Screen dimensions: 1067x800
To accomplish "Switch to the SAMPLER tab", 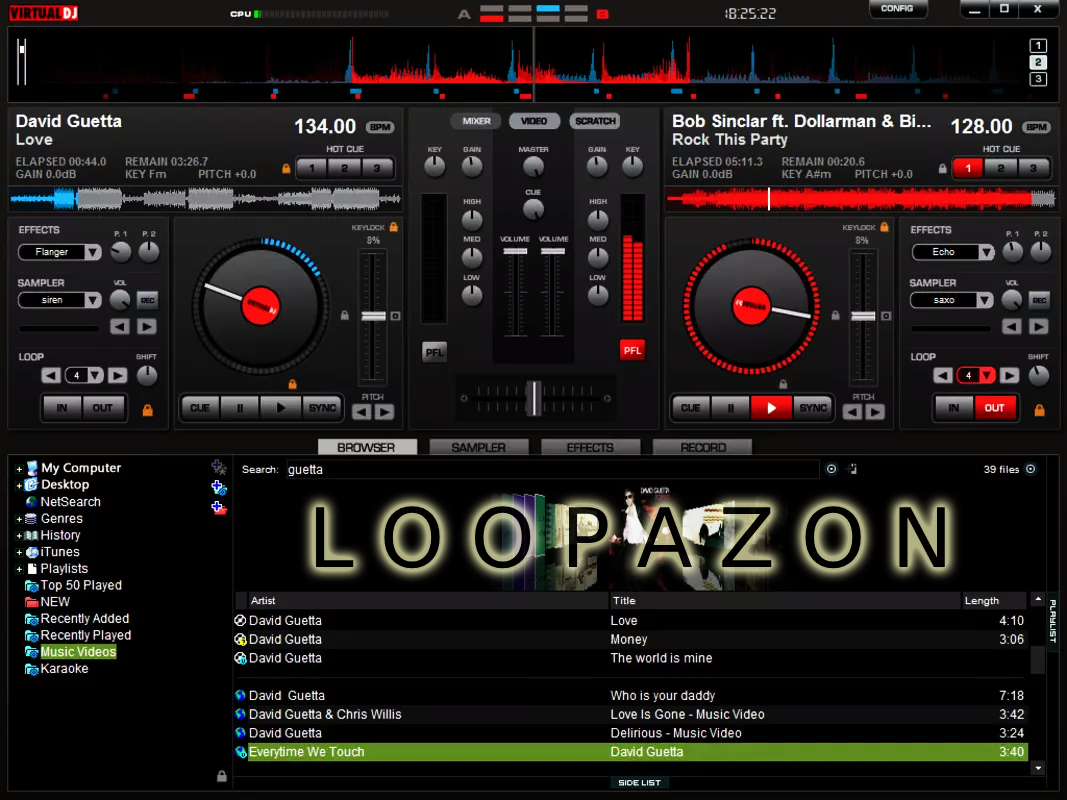I will tap(478, 448).
